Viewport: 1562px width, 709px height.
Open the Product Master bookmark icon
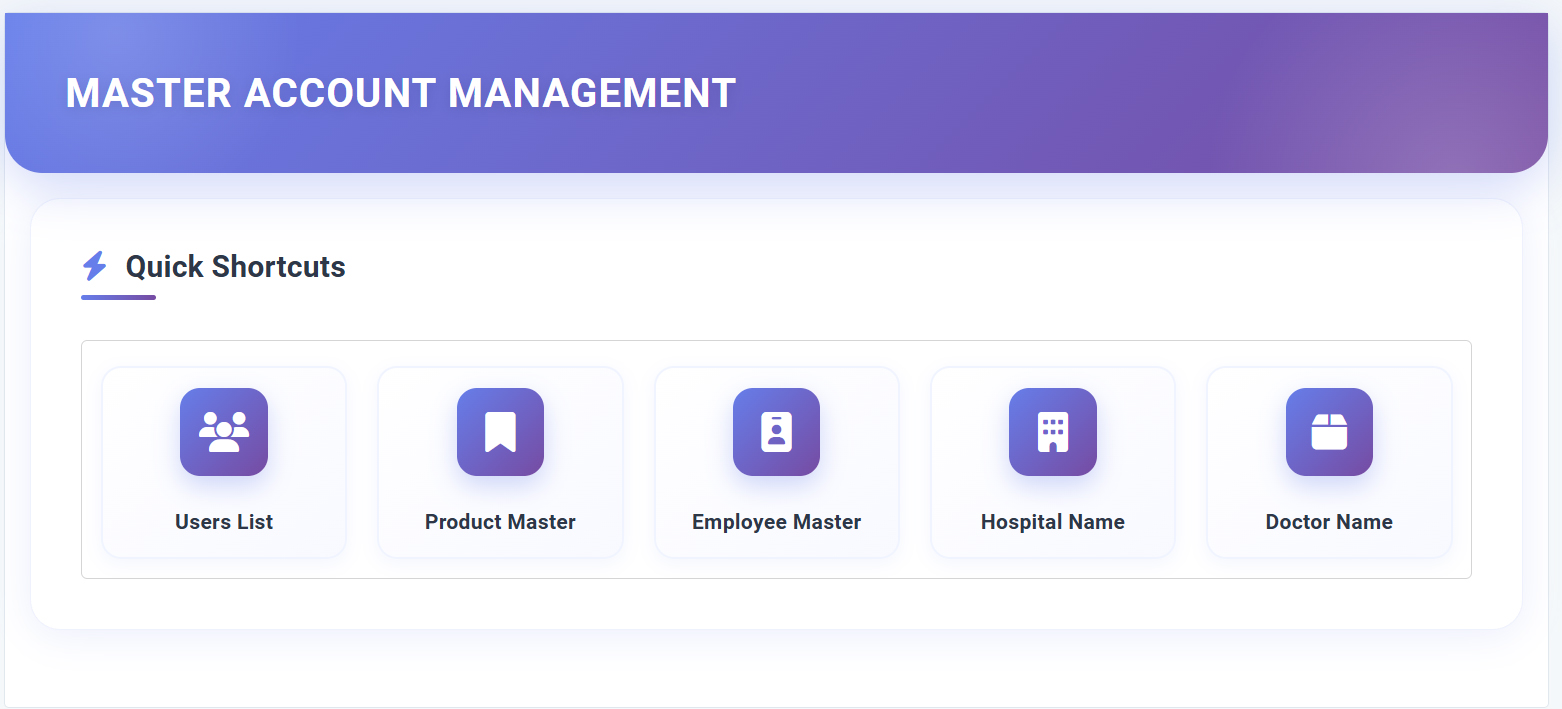click(x=500, y=432)
